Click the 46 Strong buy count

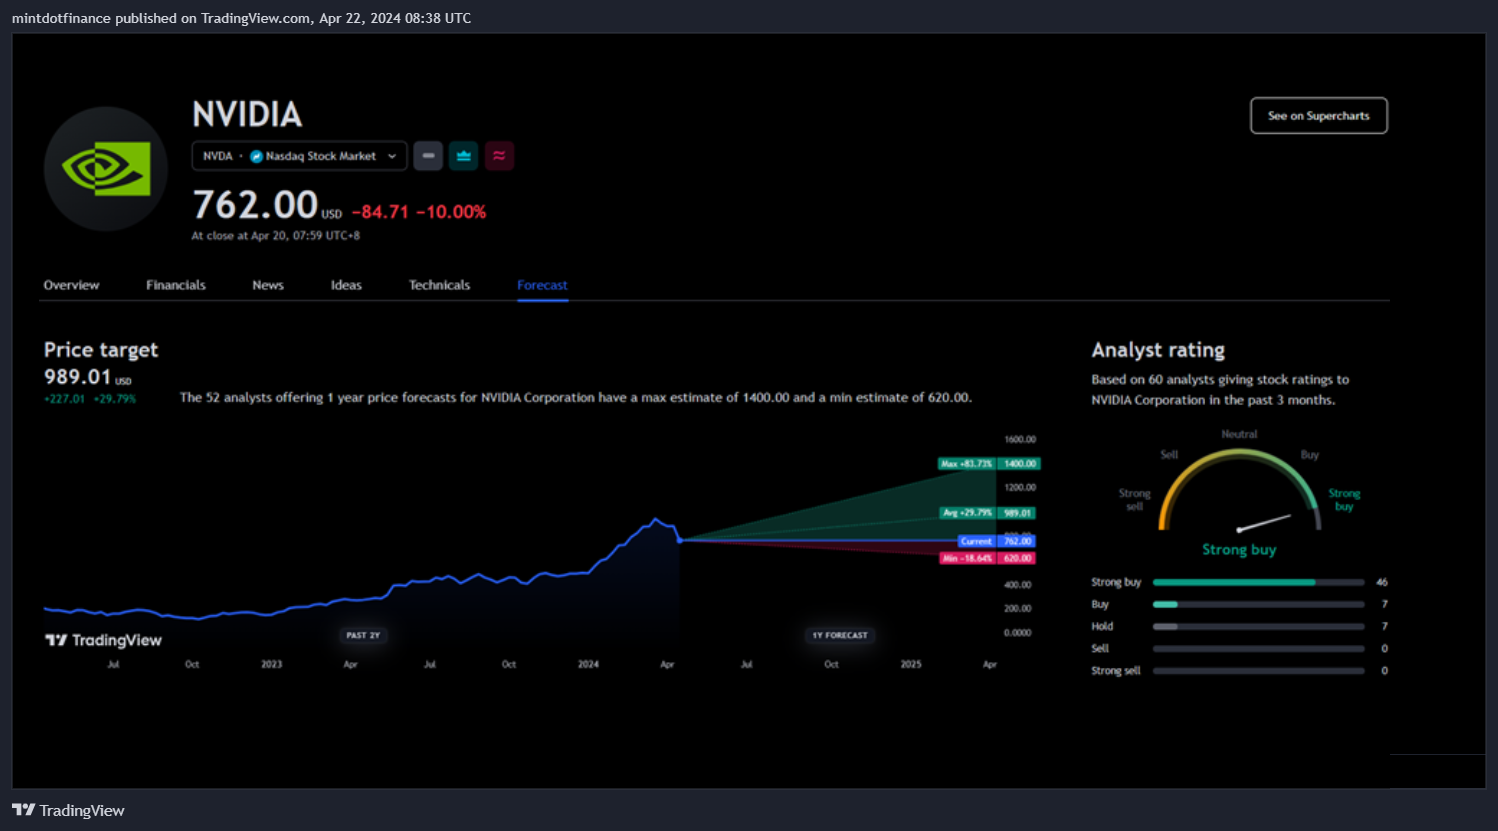pyautogui.click(x=1382, y=582)
